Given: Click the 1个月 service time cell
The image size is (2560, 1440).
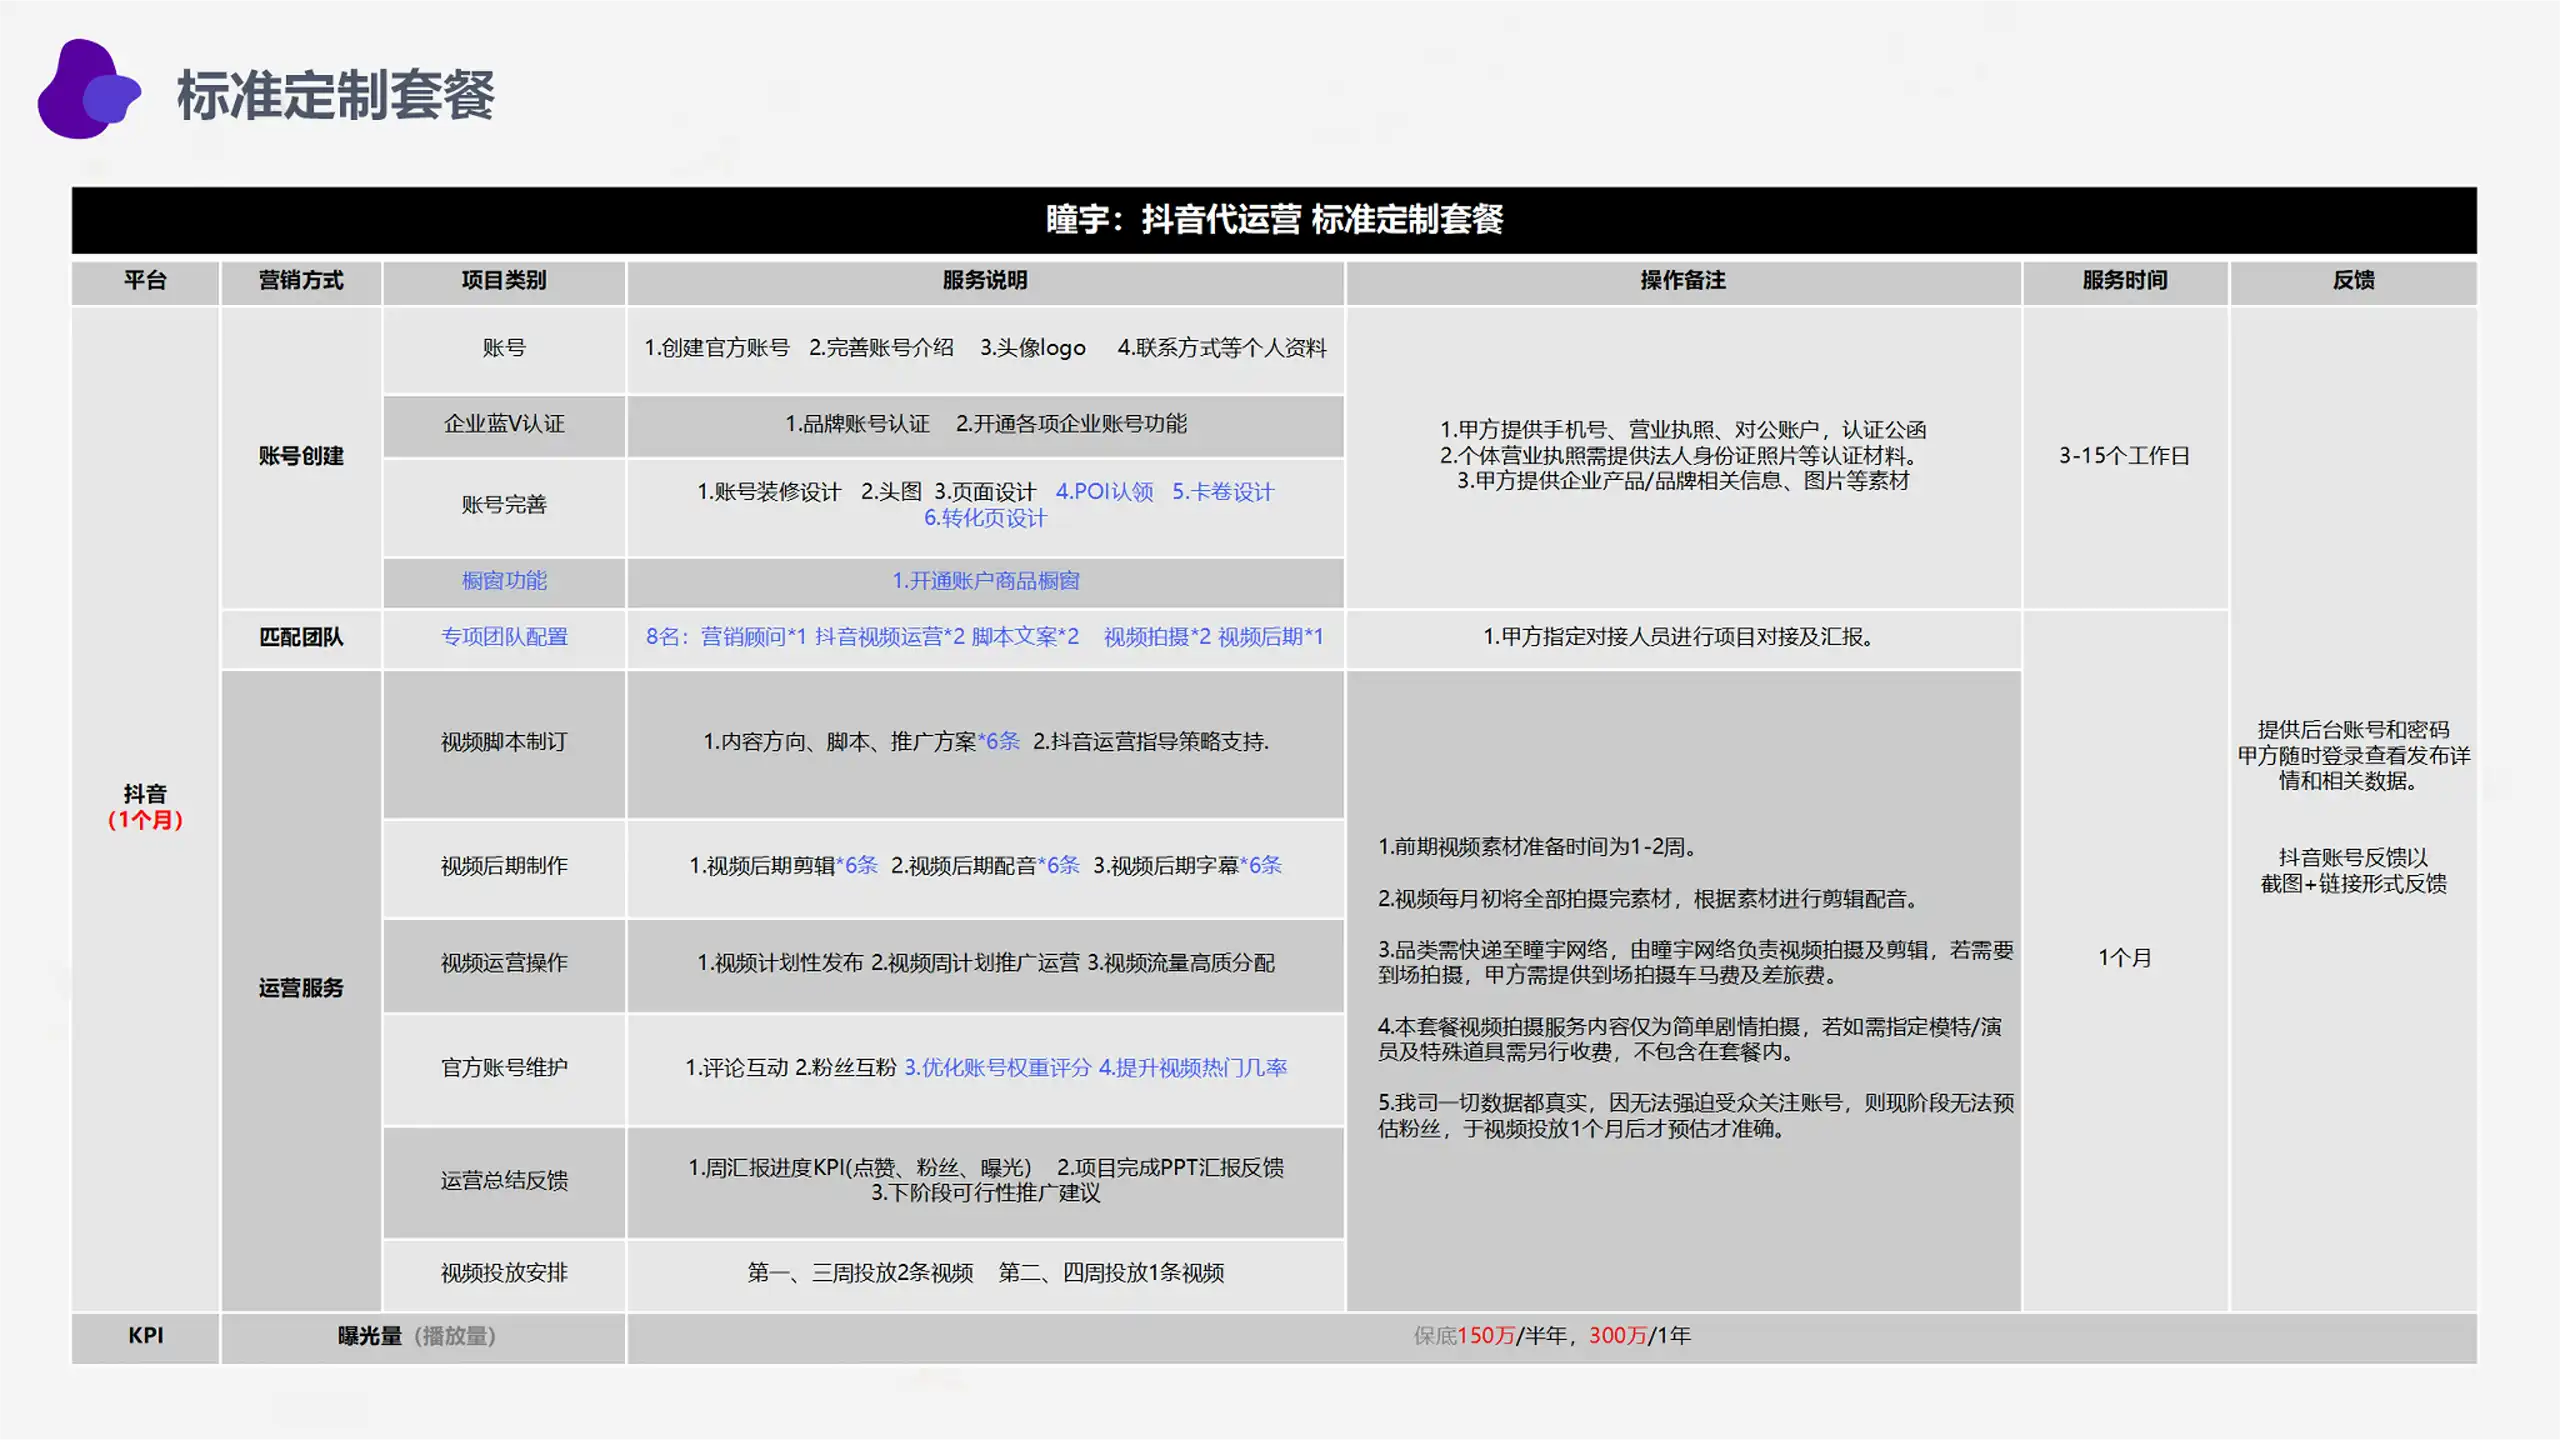Looking at the screenshot, I should click(x=2125, y=959).
